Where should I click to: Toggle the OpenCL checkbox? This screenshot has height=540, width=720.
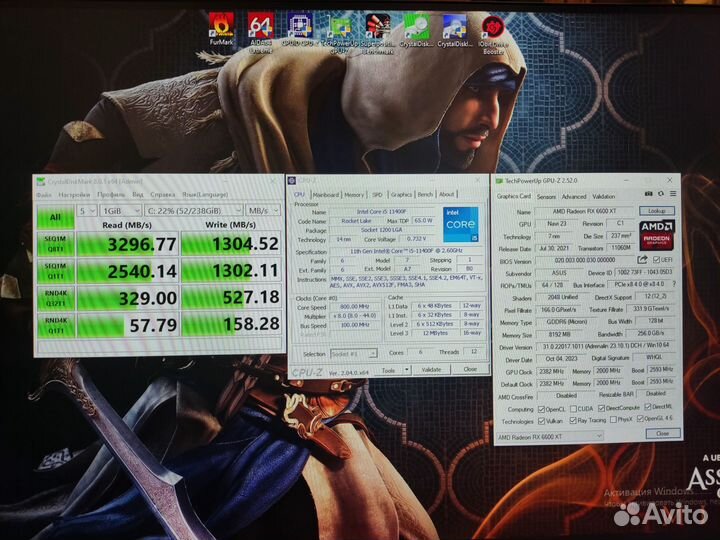(541, 409)
